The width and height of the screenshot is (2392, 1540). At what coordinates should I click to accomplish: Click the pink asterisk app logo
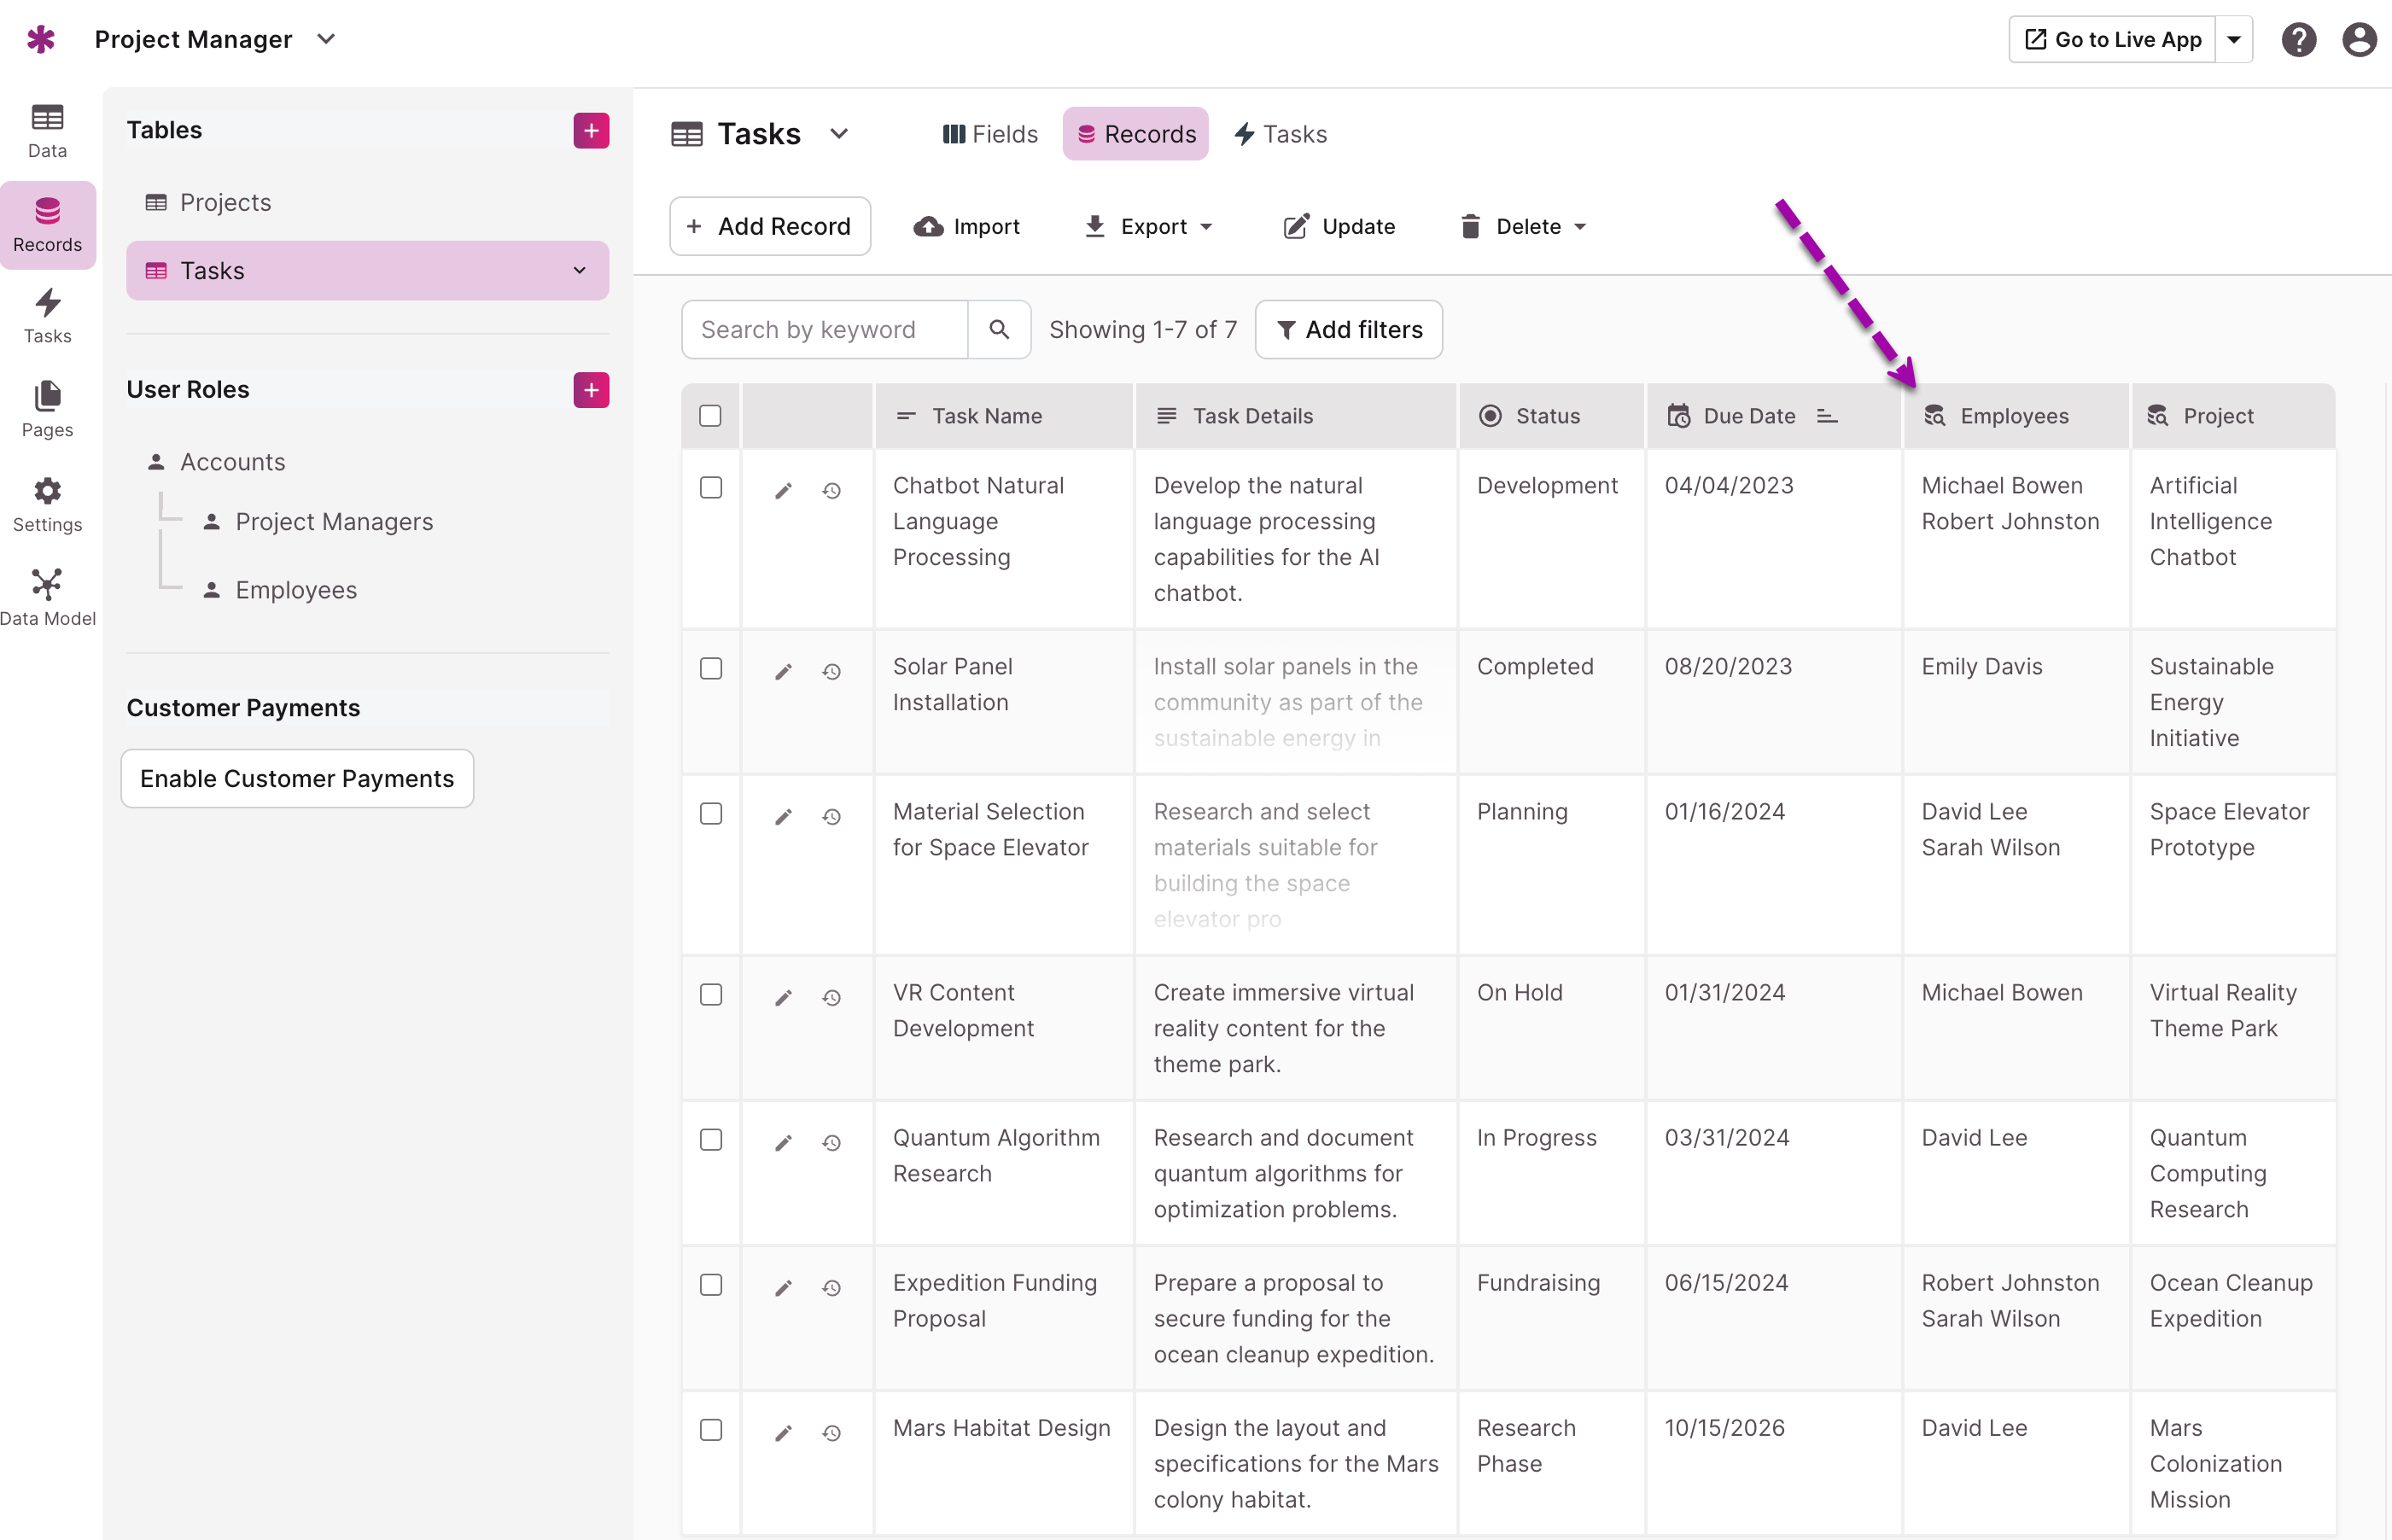(40, 39)
